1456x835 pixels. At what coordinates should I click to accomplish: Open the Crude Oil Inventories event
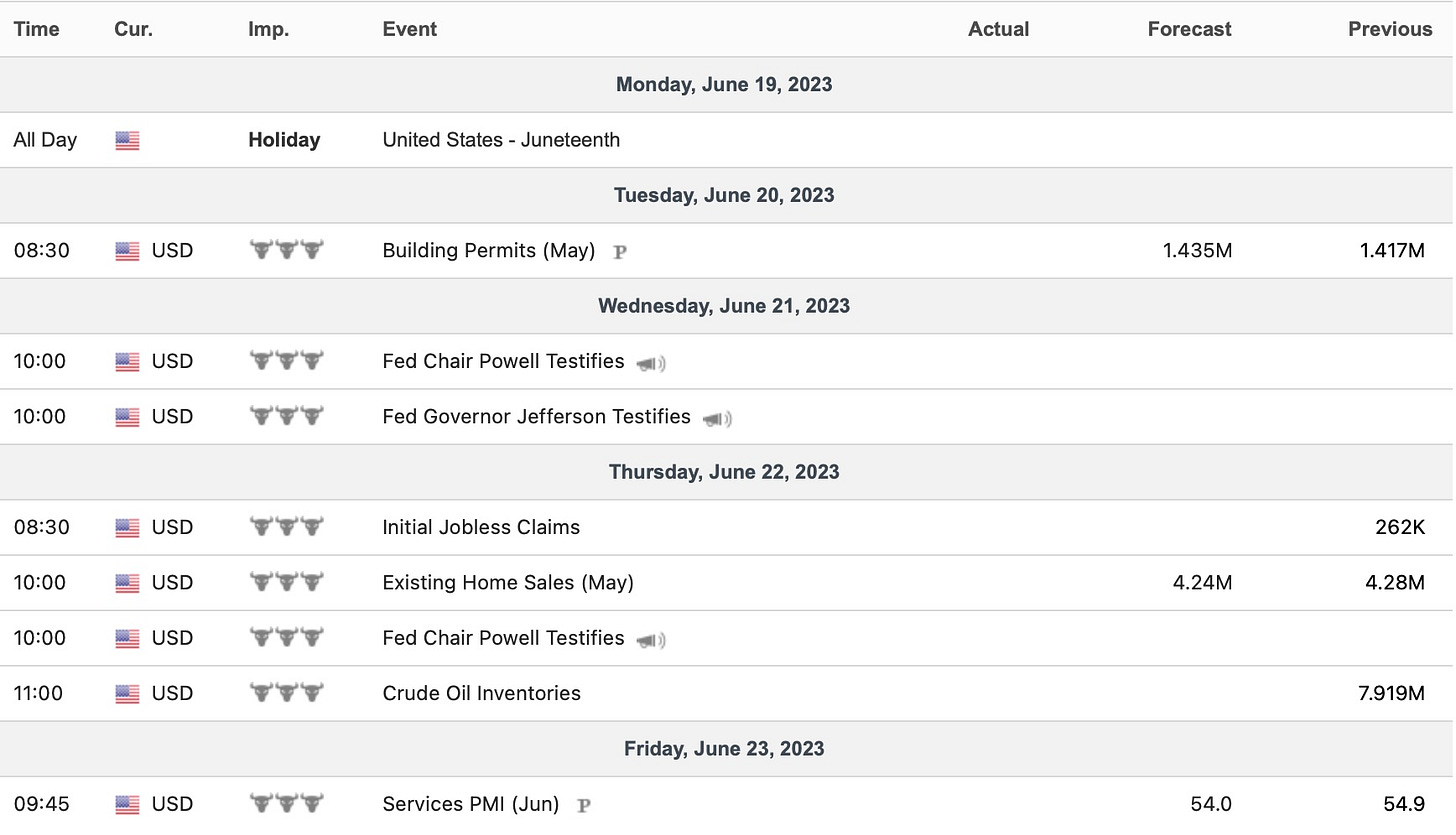point(481,693)
